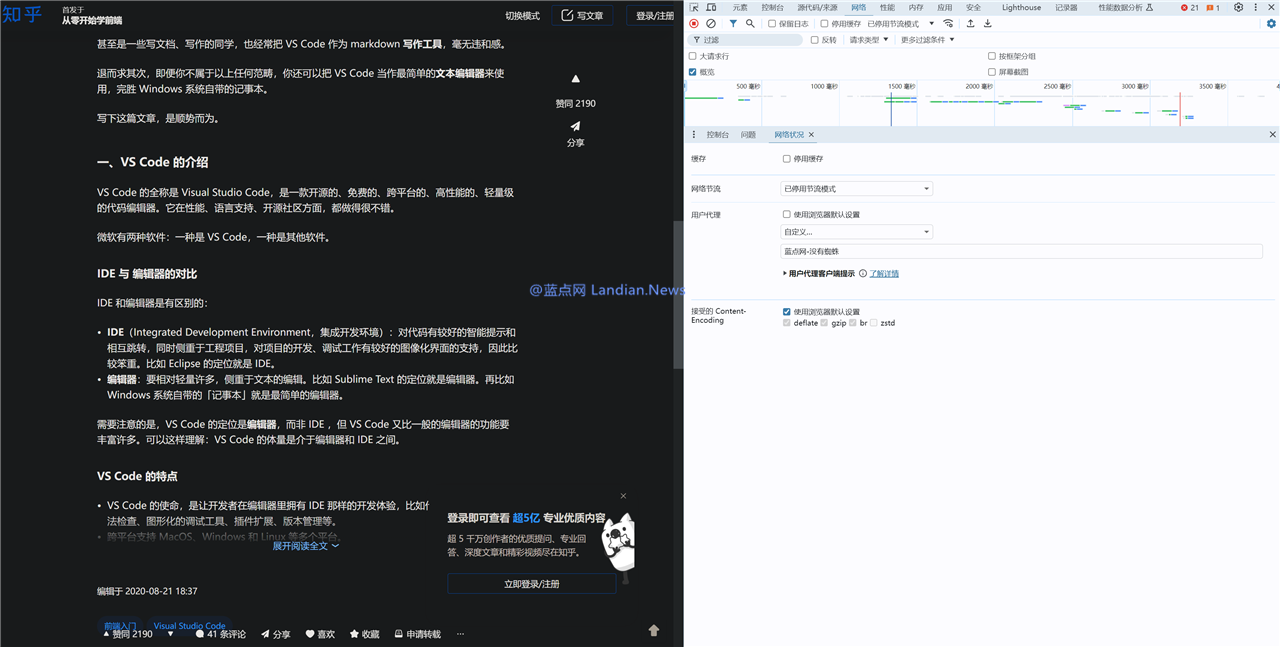Open the red error count 21 indicator
Screen dimensions: 1280x647
[x=1189, y=7]
